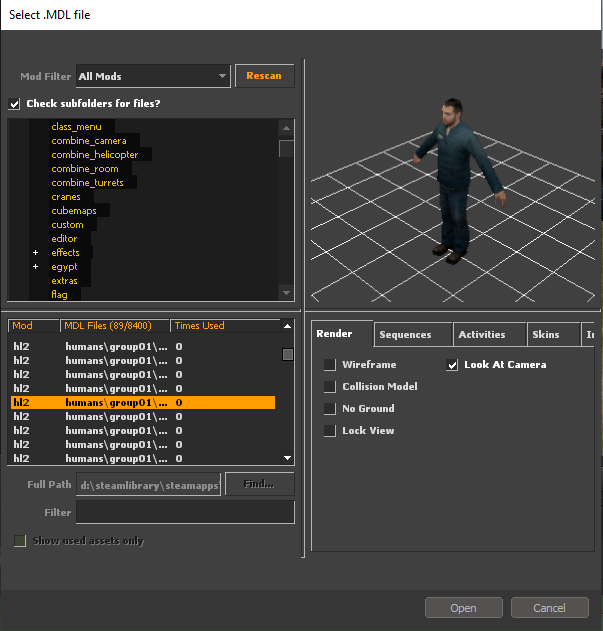Toggle Check subfolders for files checkbox
Viewport: 603px width, 631px height.
[14, 104]
